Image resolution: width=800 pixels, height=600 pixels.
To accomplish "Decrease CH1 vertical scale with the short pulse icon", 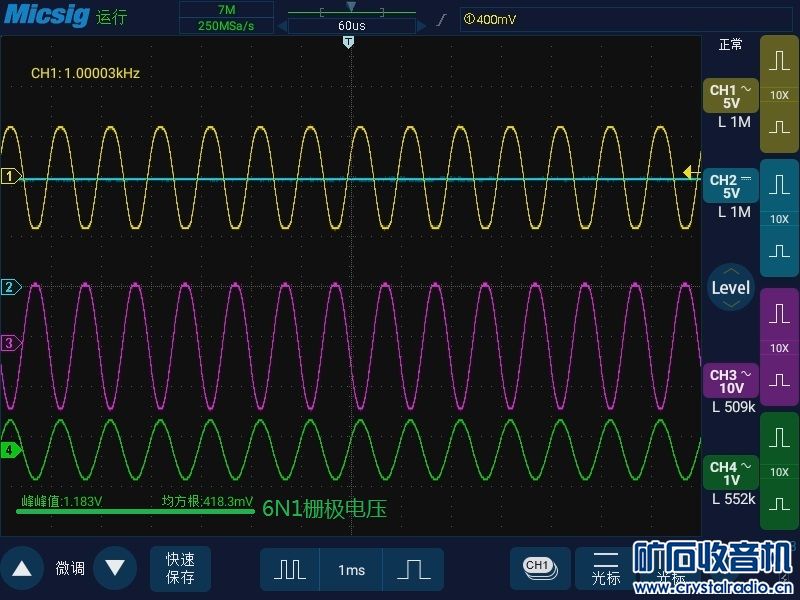I will pos(779,127).
